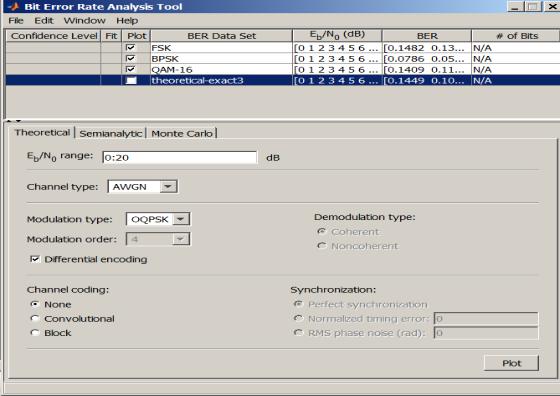Screen dimensions: 560x396
Task: Select the theoretical-exact3 data set name
Action: click(x=197, y=80)
